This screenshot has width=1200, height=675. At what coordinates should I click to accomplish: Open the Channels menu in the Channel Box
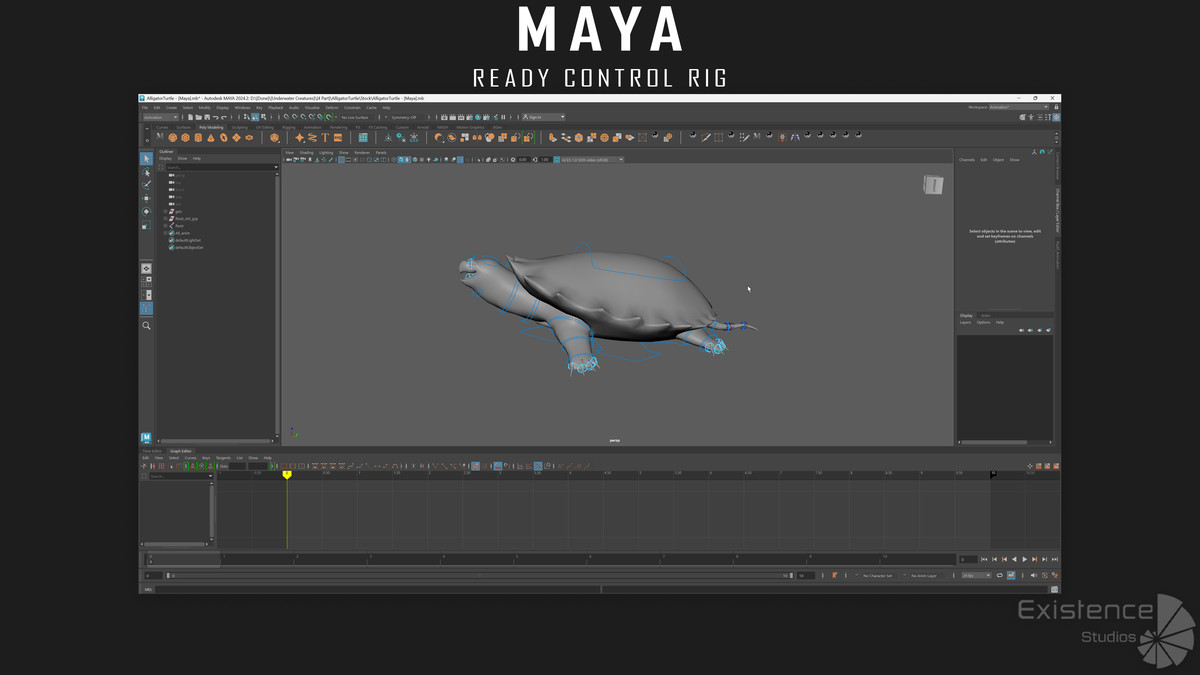[967, 160]
